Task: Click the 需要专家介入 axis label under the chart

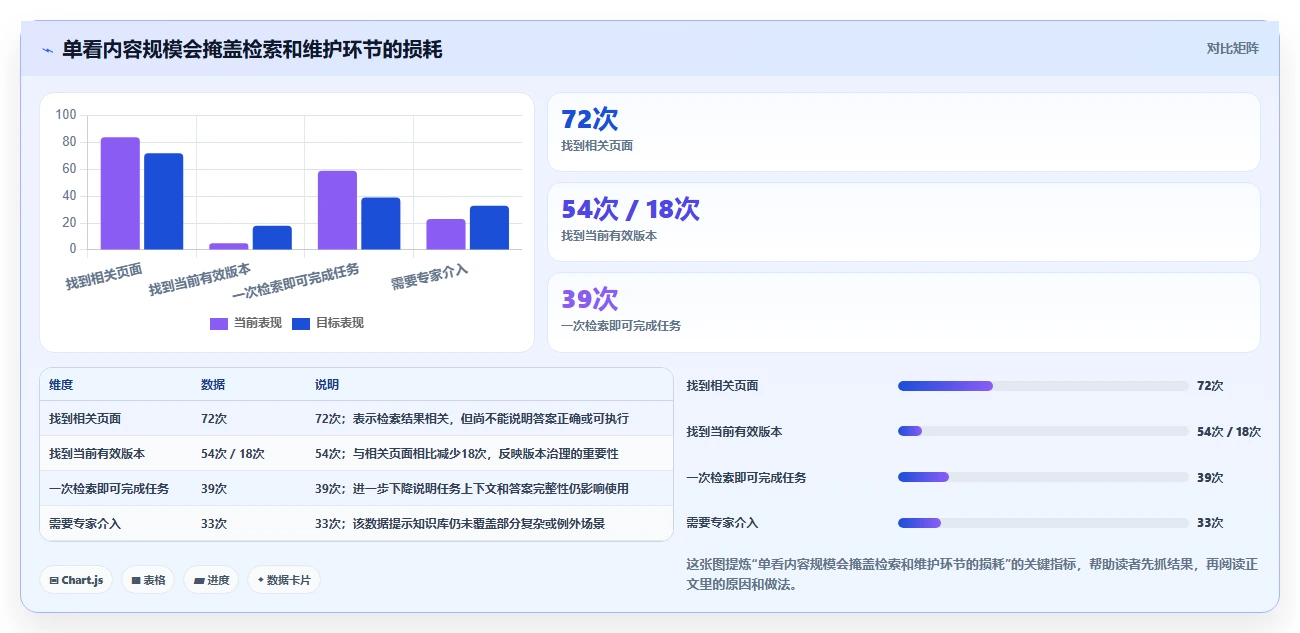Action: (429, 277)
